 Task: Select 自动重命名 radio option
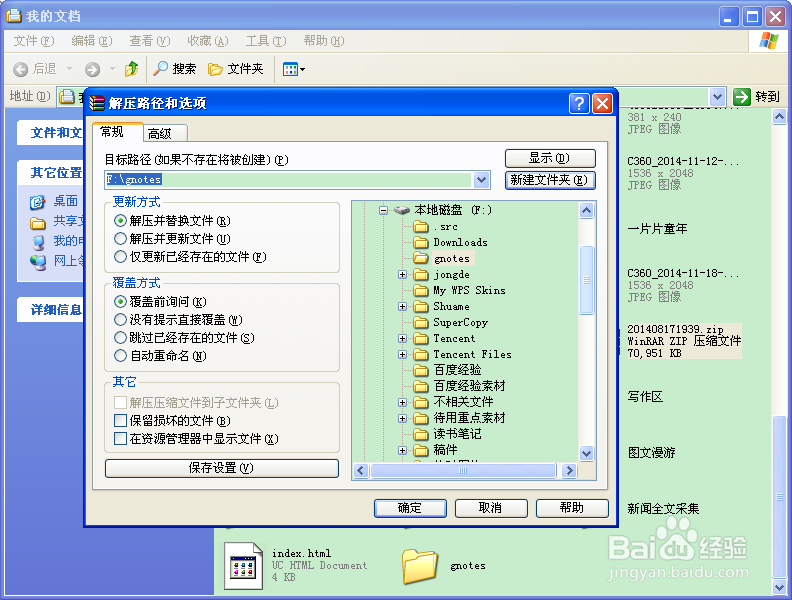(120, 356)
